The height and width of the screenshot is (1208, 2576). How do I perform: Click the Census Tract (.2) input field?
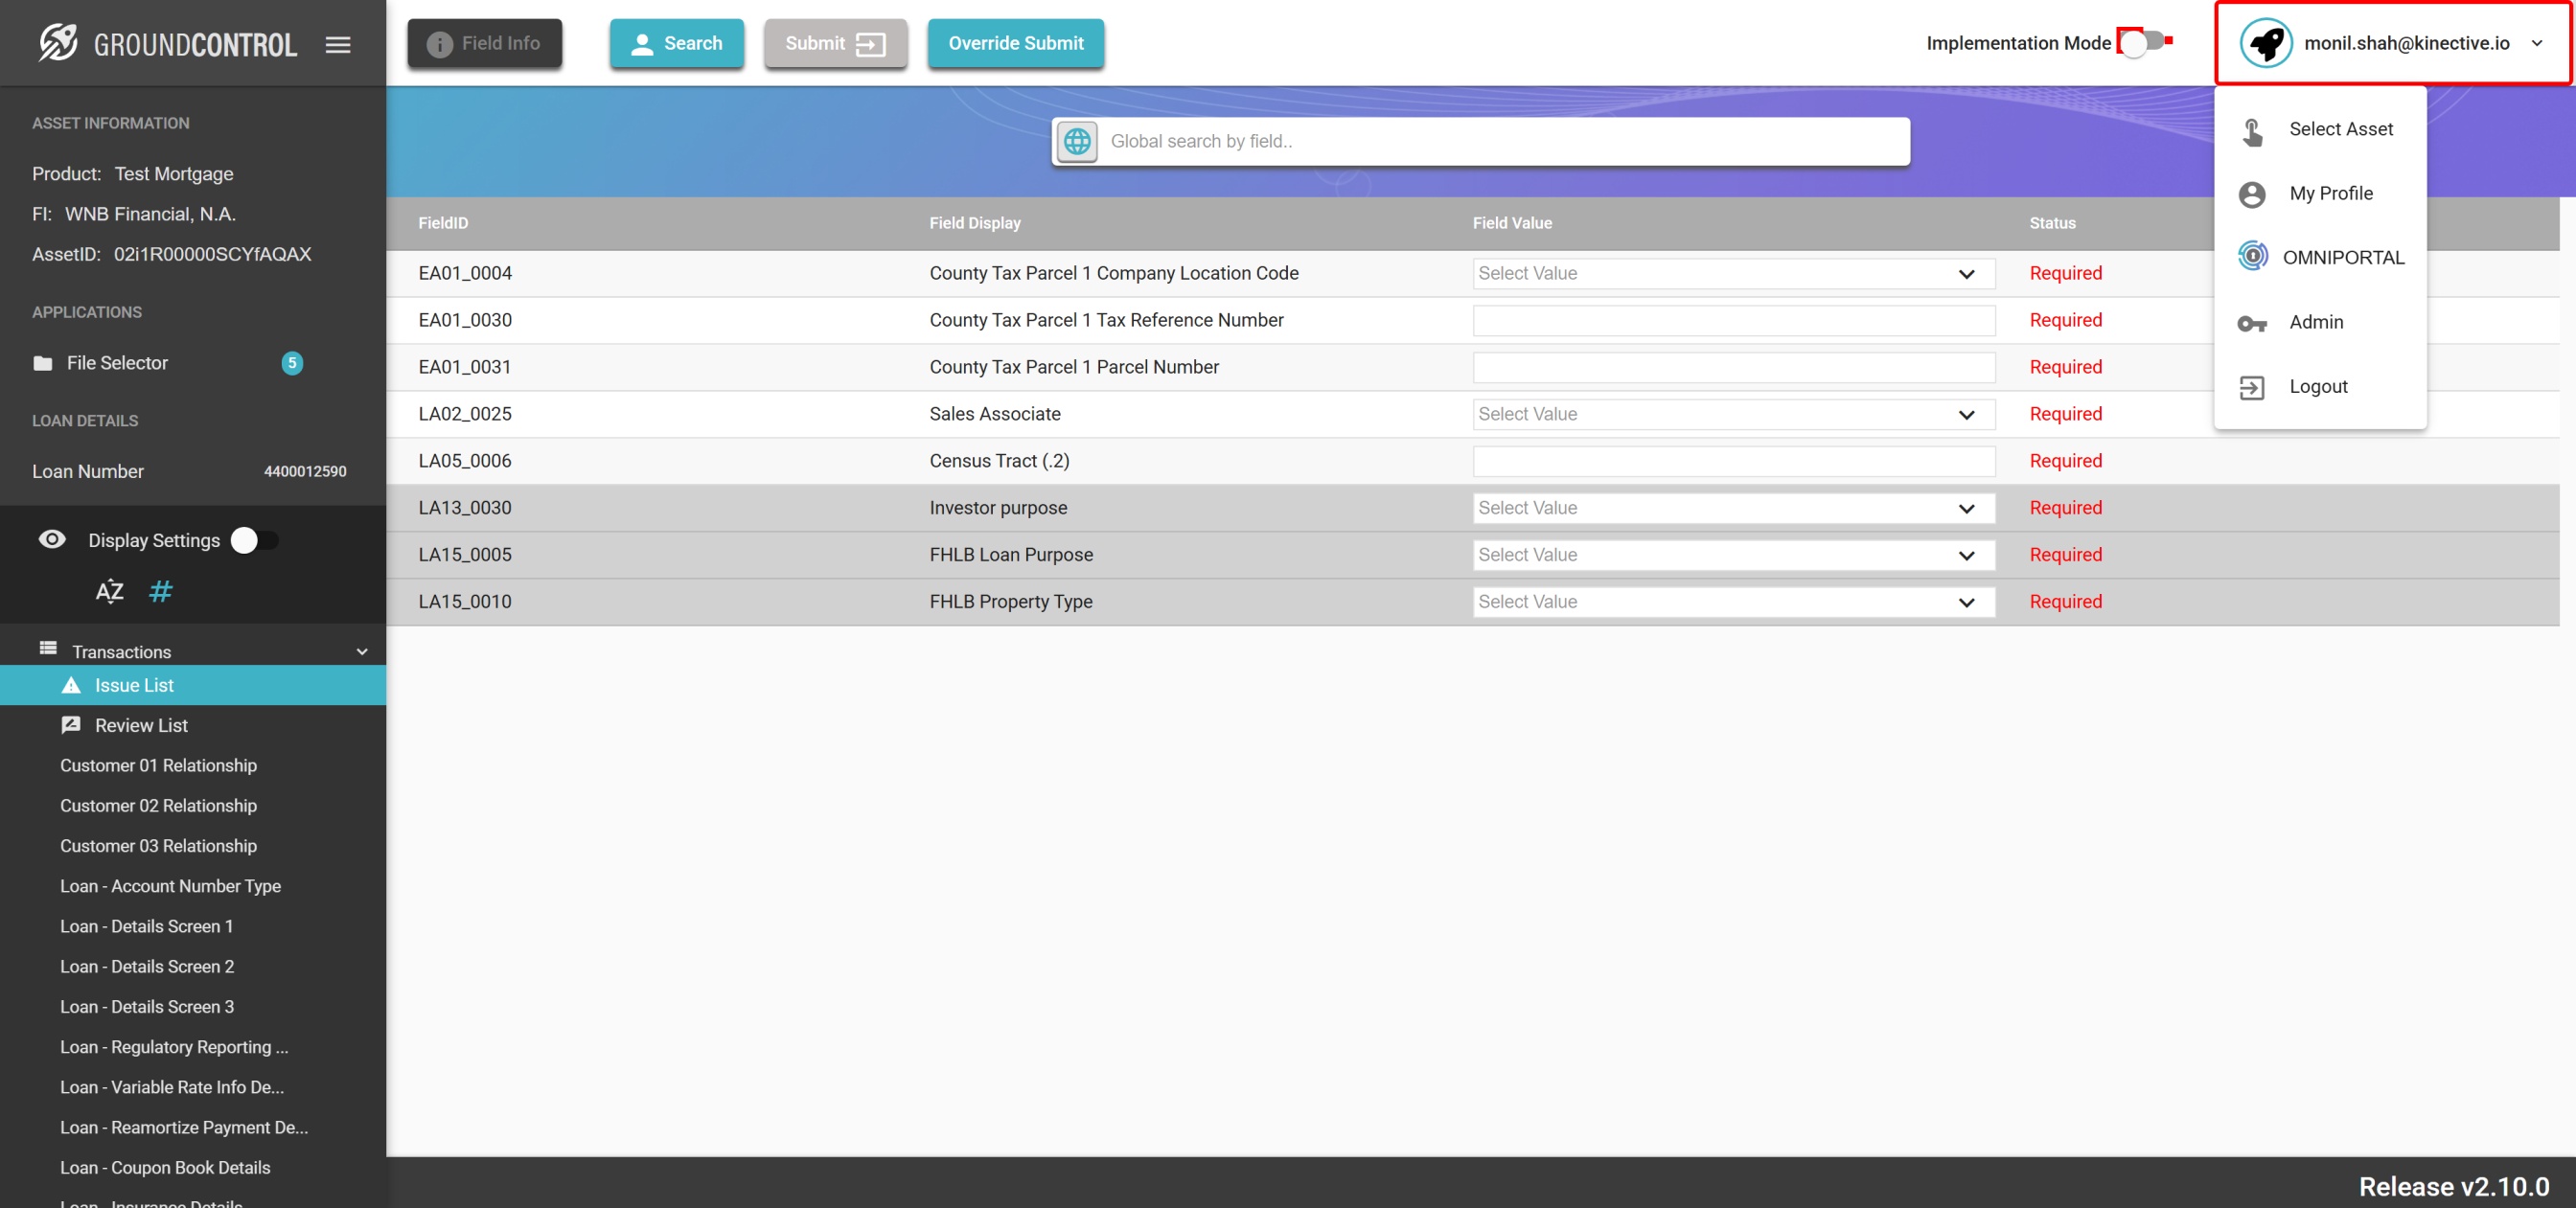click(1733, 461)
